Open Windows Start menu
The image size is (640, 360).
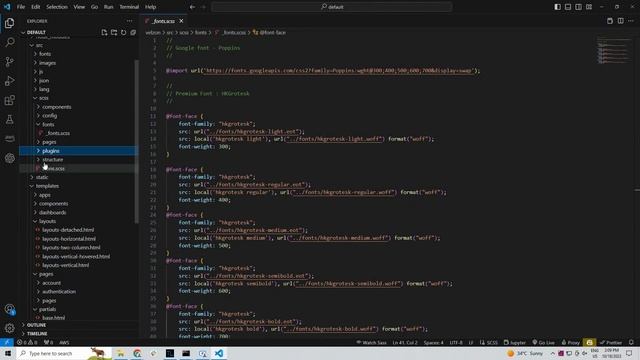(8, 353)
